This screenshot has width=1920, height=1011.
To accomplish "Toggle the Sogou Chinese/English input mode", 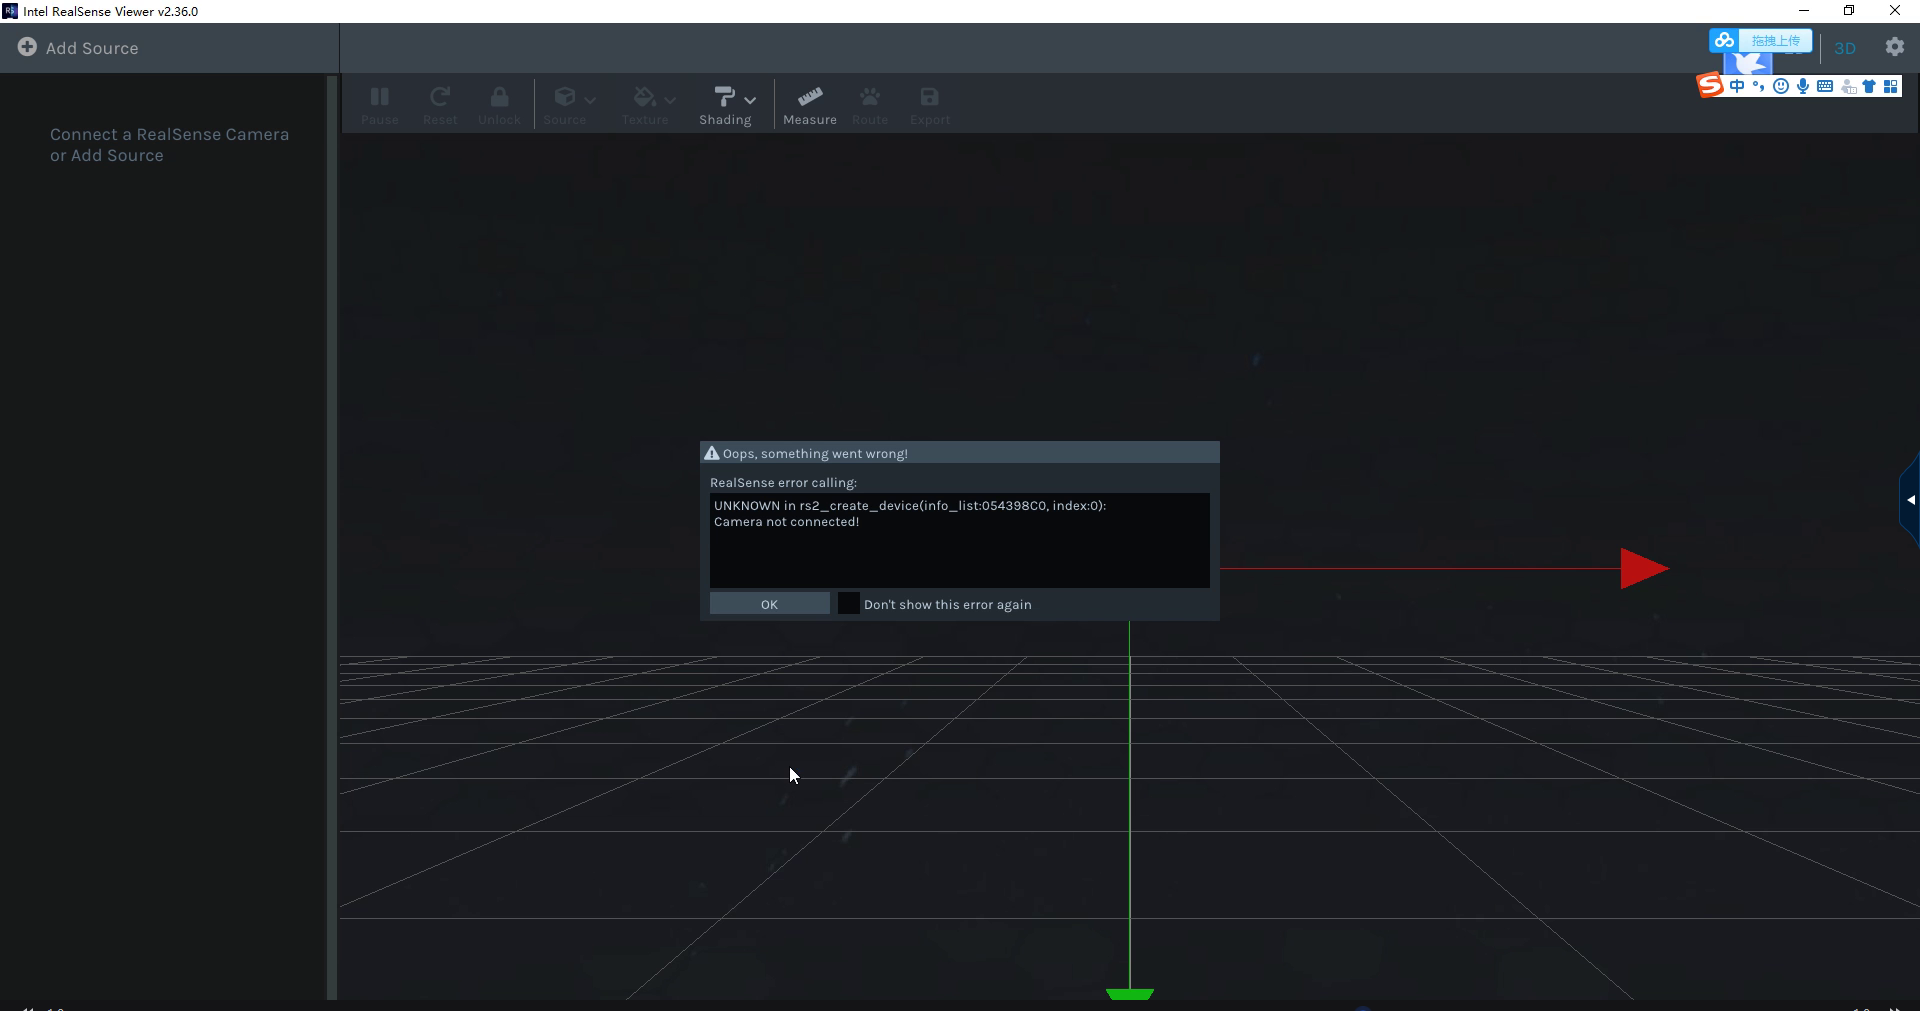I will pyautogui.click(x=1737, y=86).
